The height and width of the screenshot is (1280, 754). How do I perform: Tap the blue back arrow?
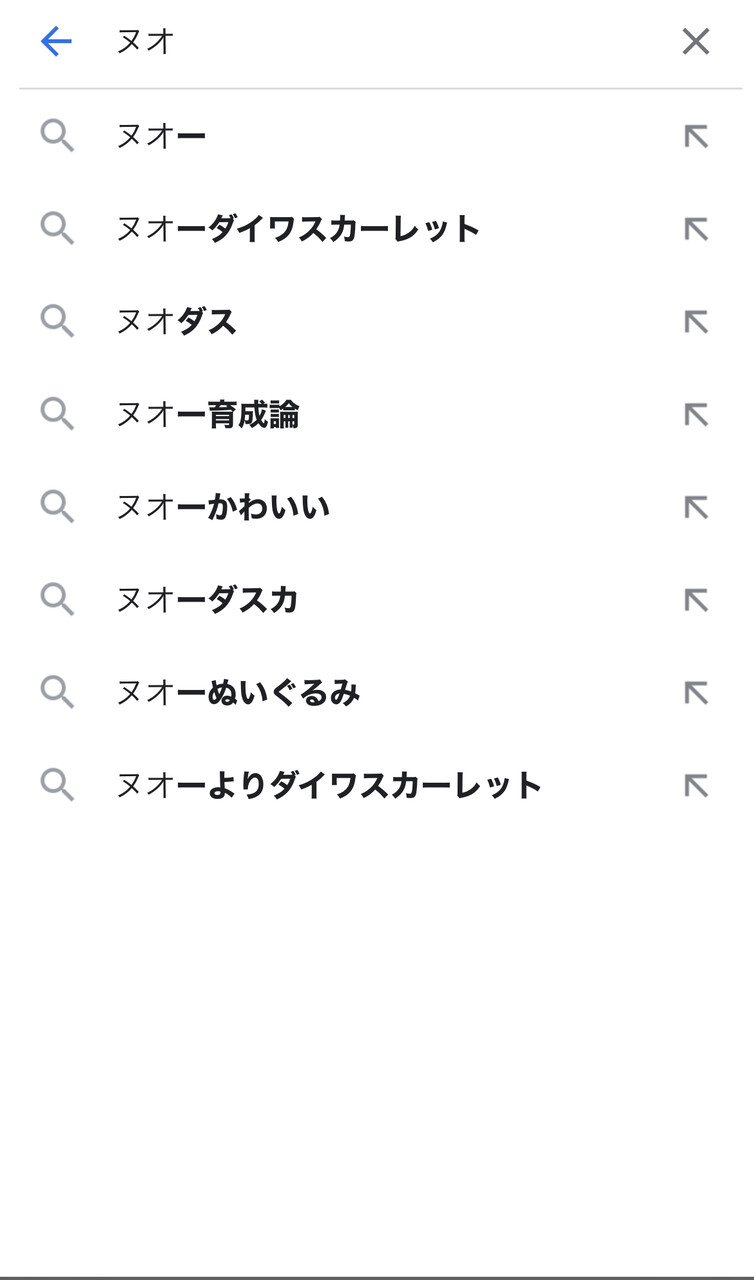(56, 42)
